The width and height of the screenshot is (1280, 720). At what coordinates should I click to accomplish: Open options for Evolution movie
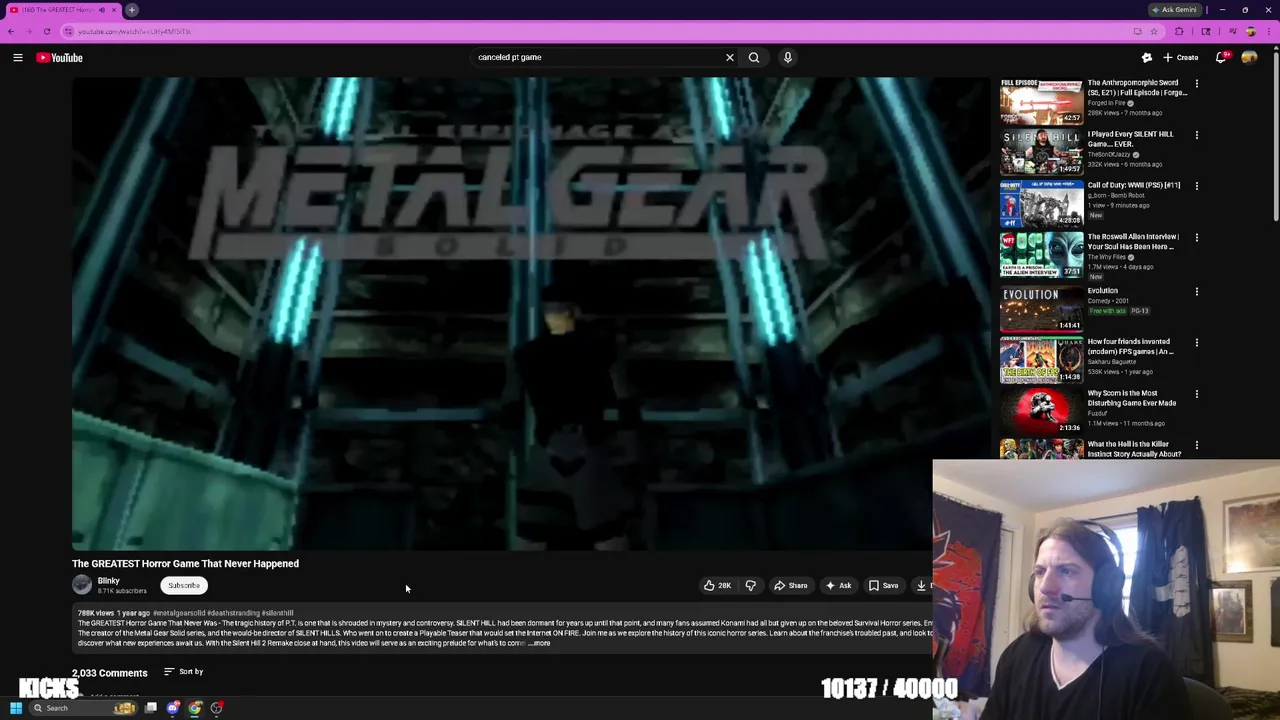[x=1197, y=292]
